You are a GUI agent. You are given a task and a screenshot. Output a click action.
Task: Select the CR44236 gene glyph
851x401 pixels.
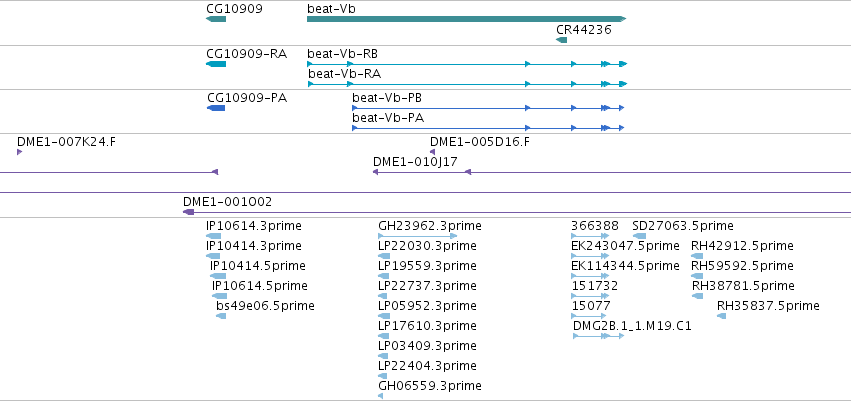pos(562,40)
